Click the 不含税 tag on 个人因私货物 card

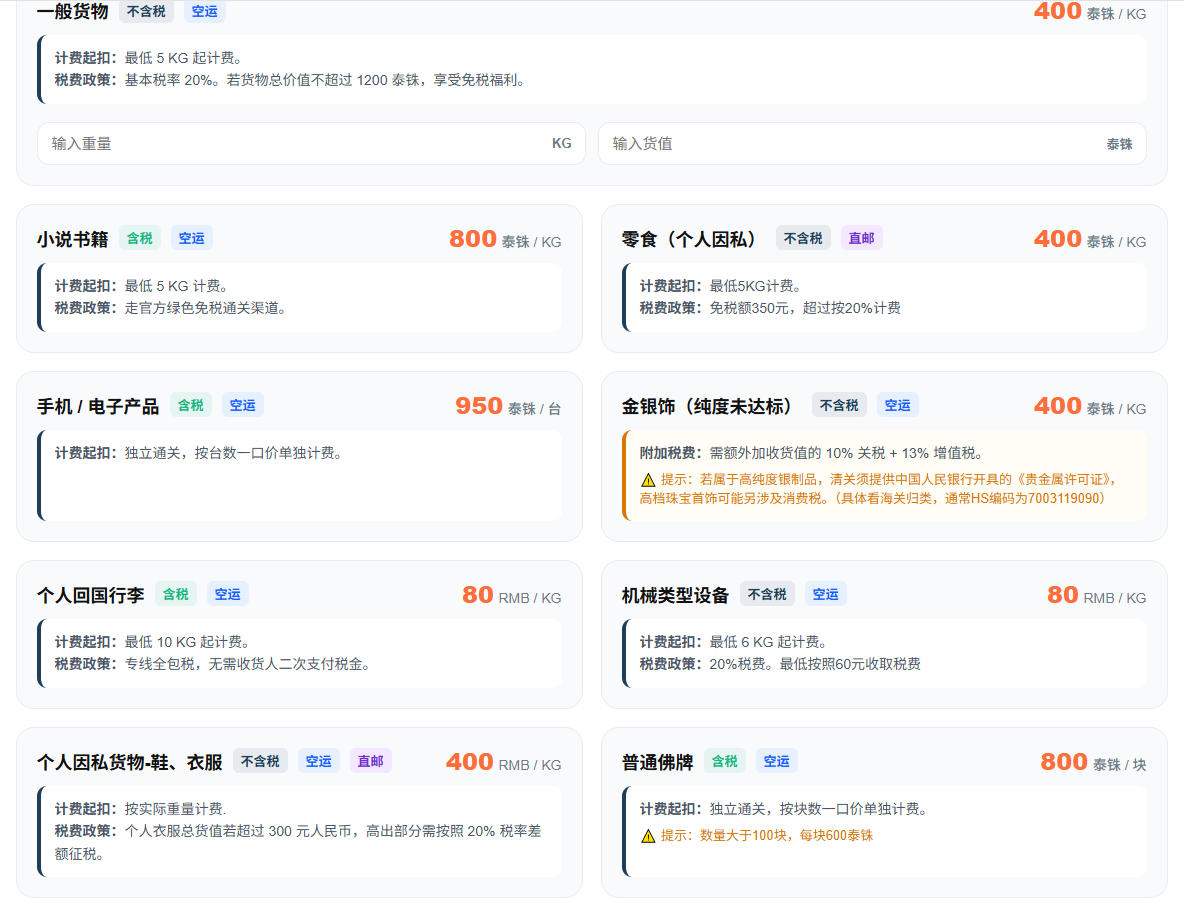click(261, 761)
